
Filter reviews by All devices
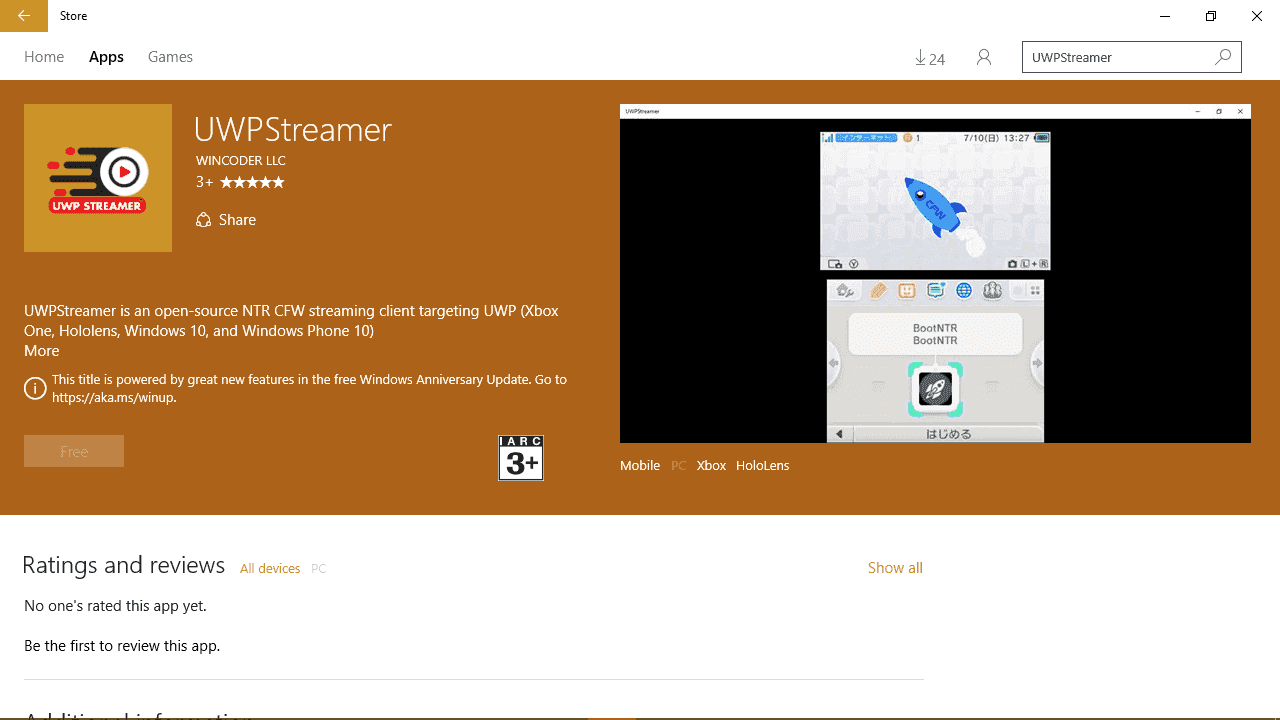click(x=270, y=568)
